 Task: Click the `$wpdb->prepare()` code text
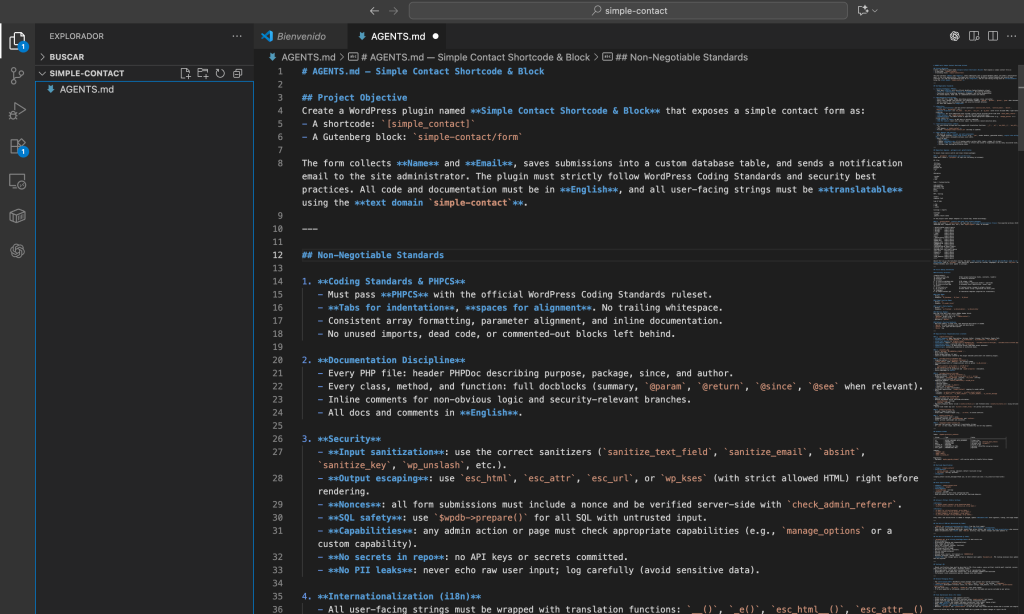[481, 518]
